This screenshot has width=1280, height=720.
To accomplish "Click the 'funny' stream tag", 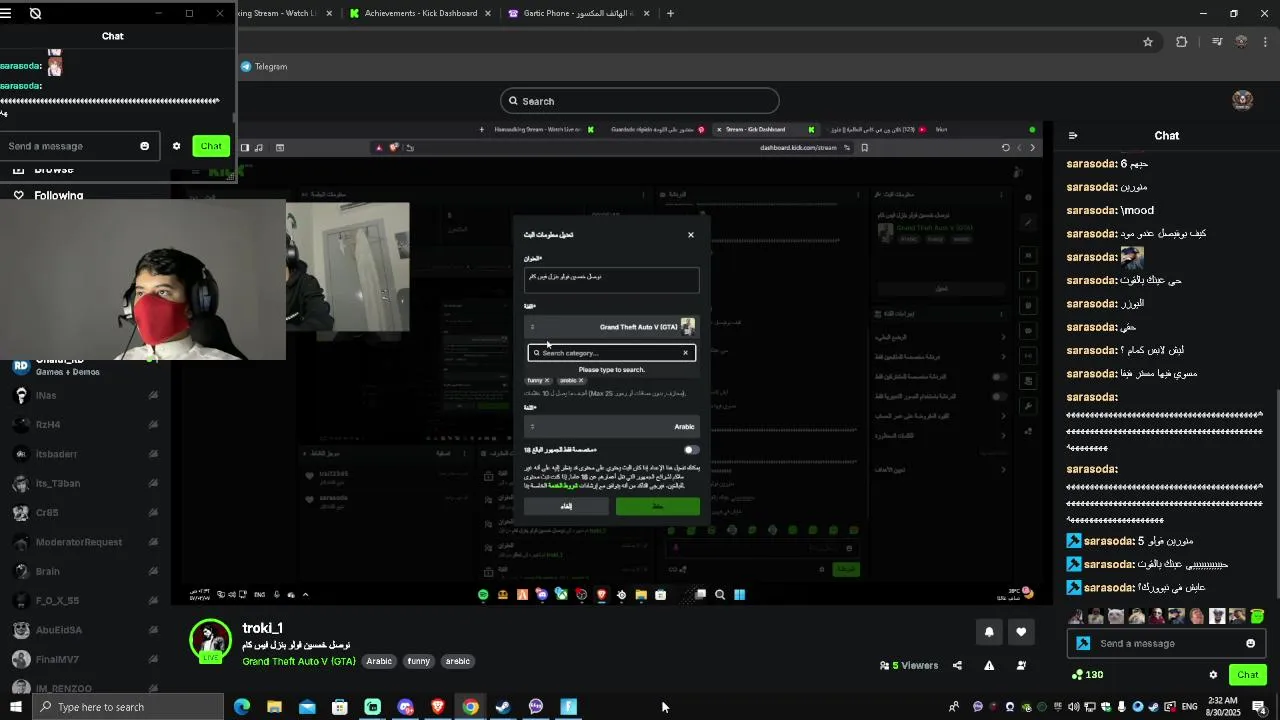I will 419,661.
